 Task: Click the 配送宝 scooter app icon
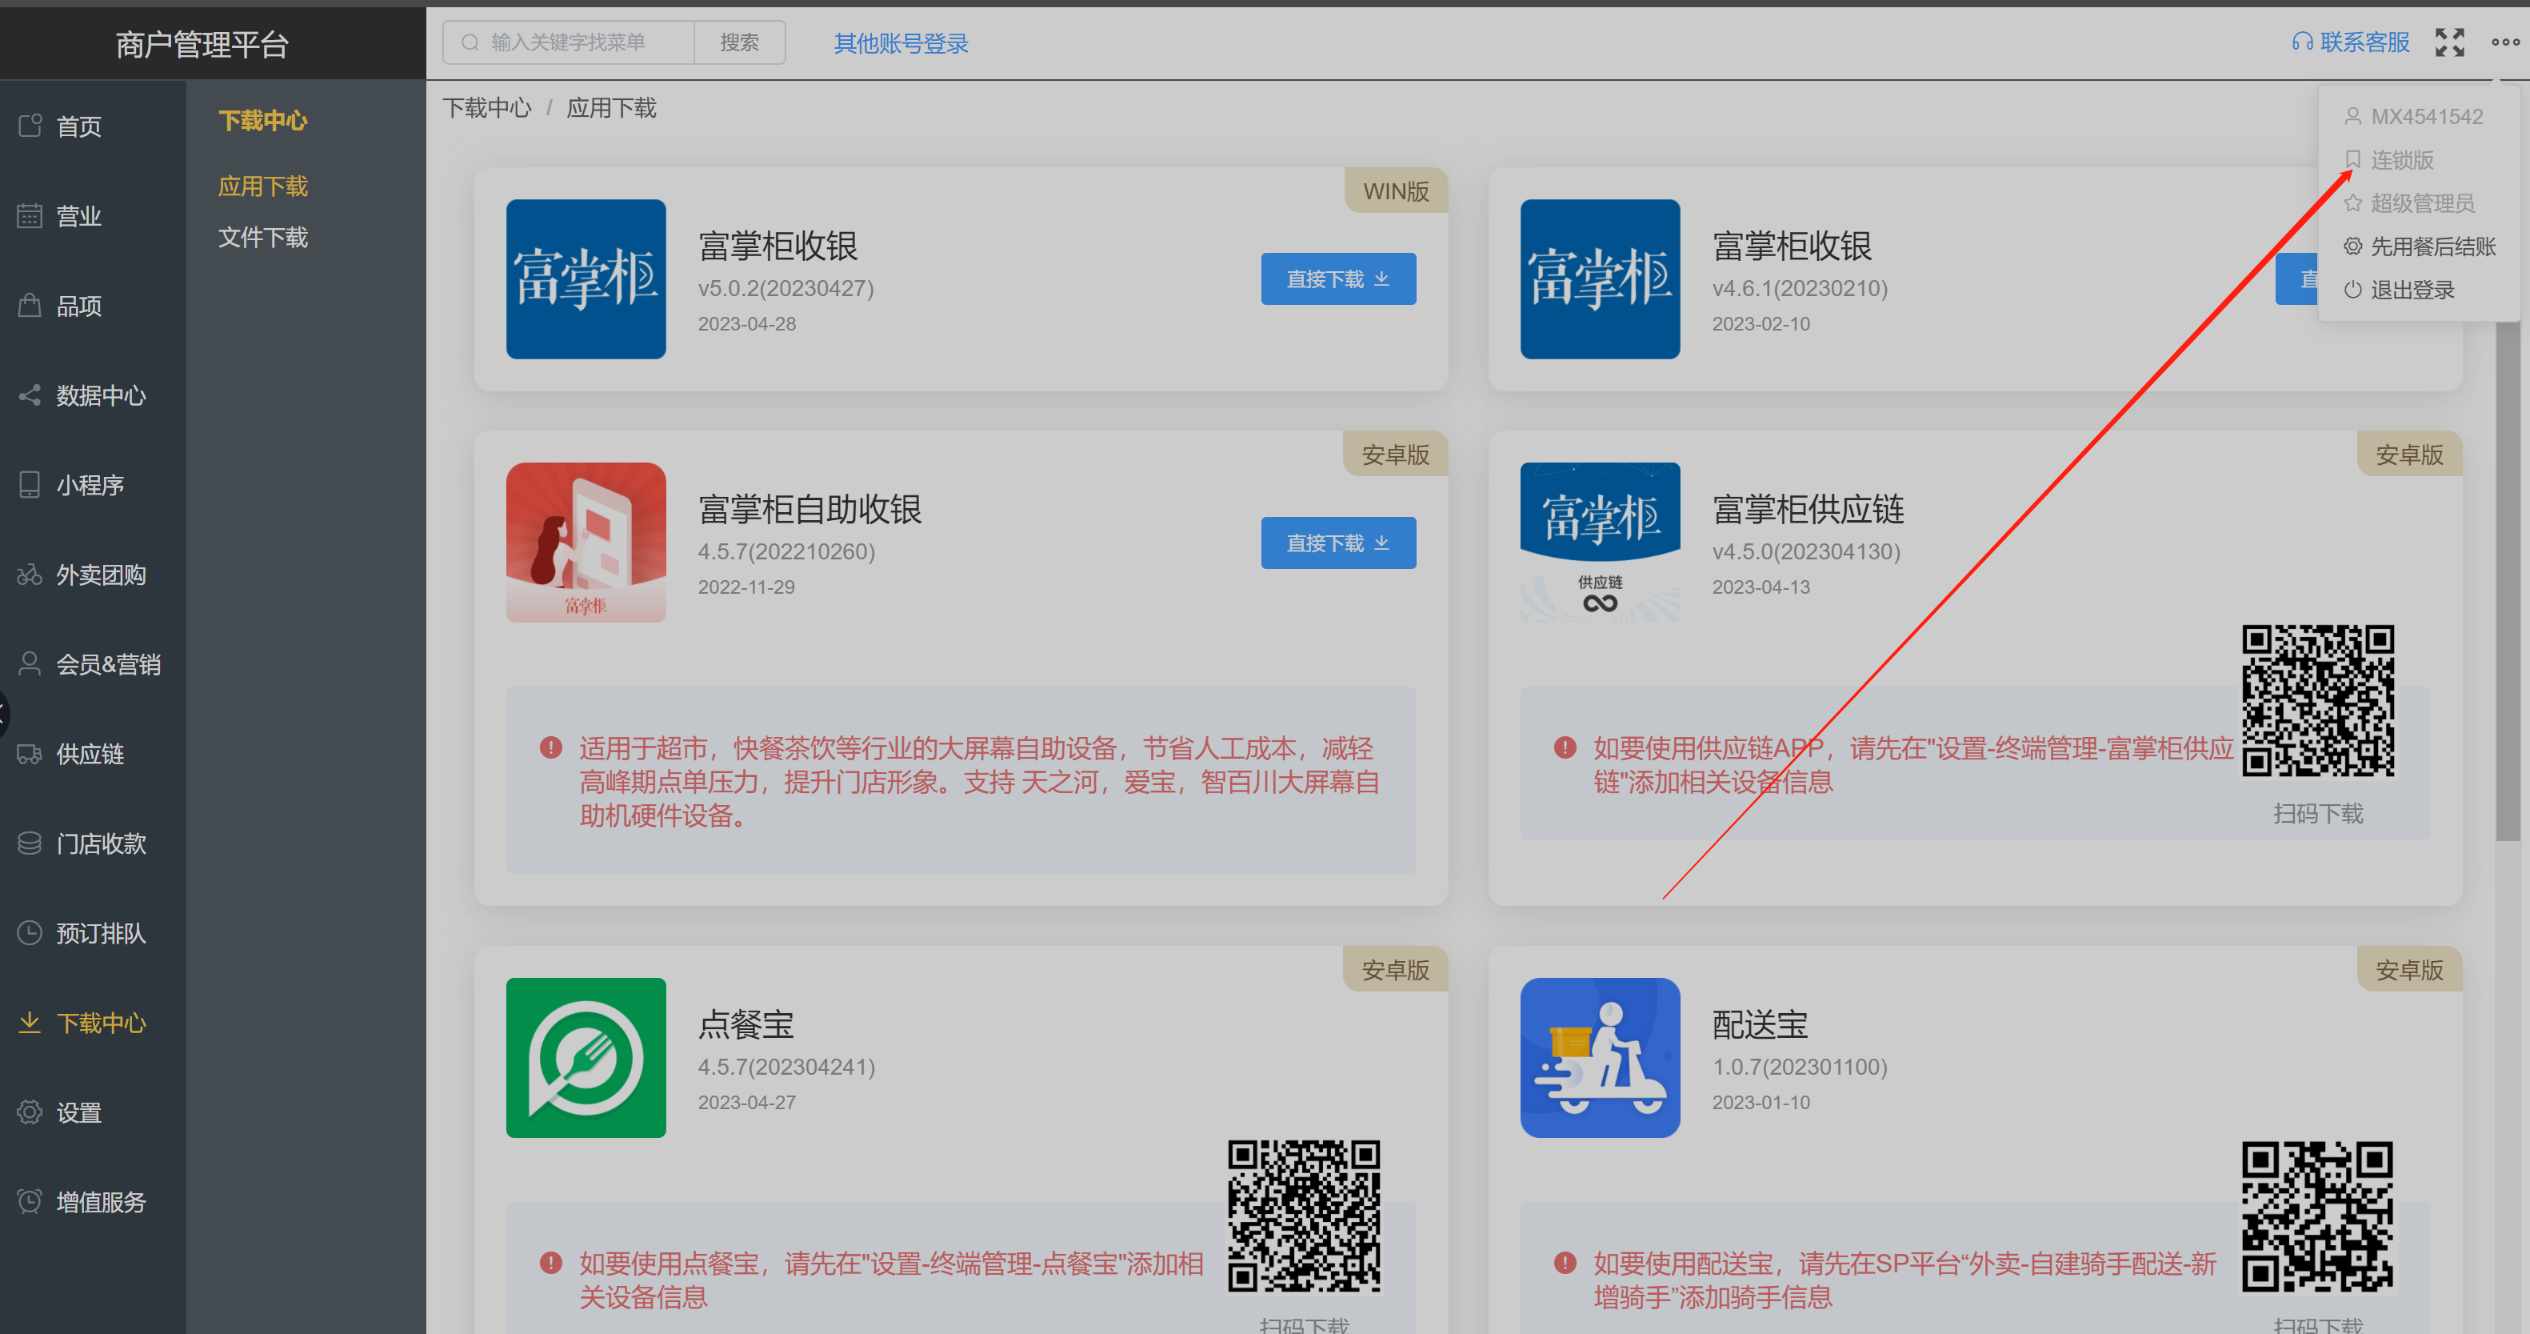[1600, 1058]
